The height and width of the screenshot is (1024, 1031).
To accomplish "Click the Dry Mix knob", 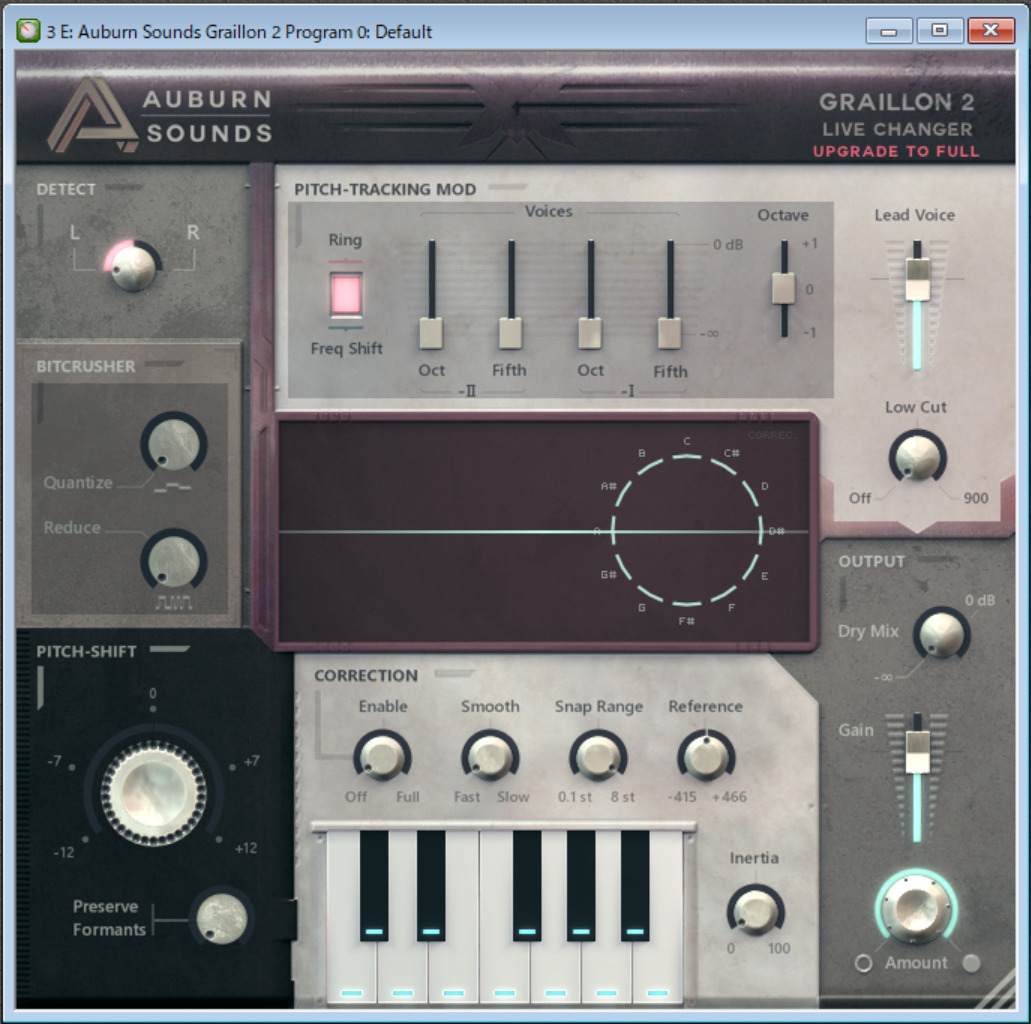I will 941,634.
